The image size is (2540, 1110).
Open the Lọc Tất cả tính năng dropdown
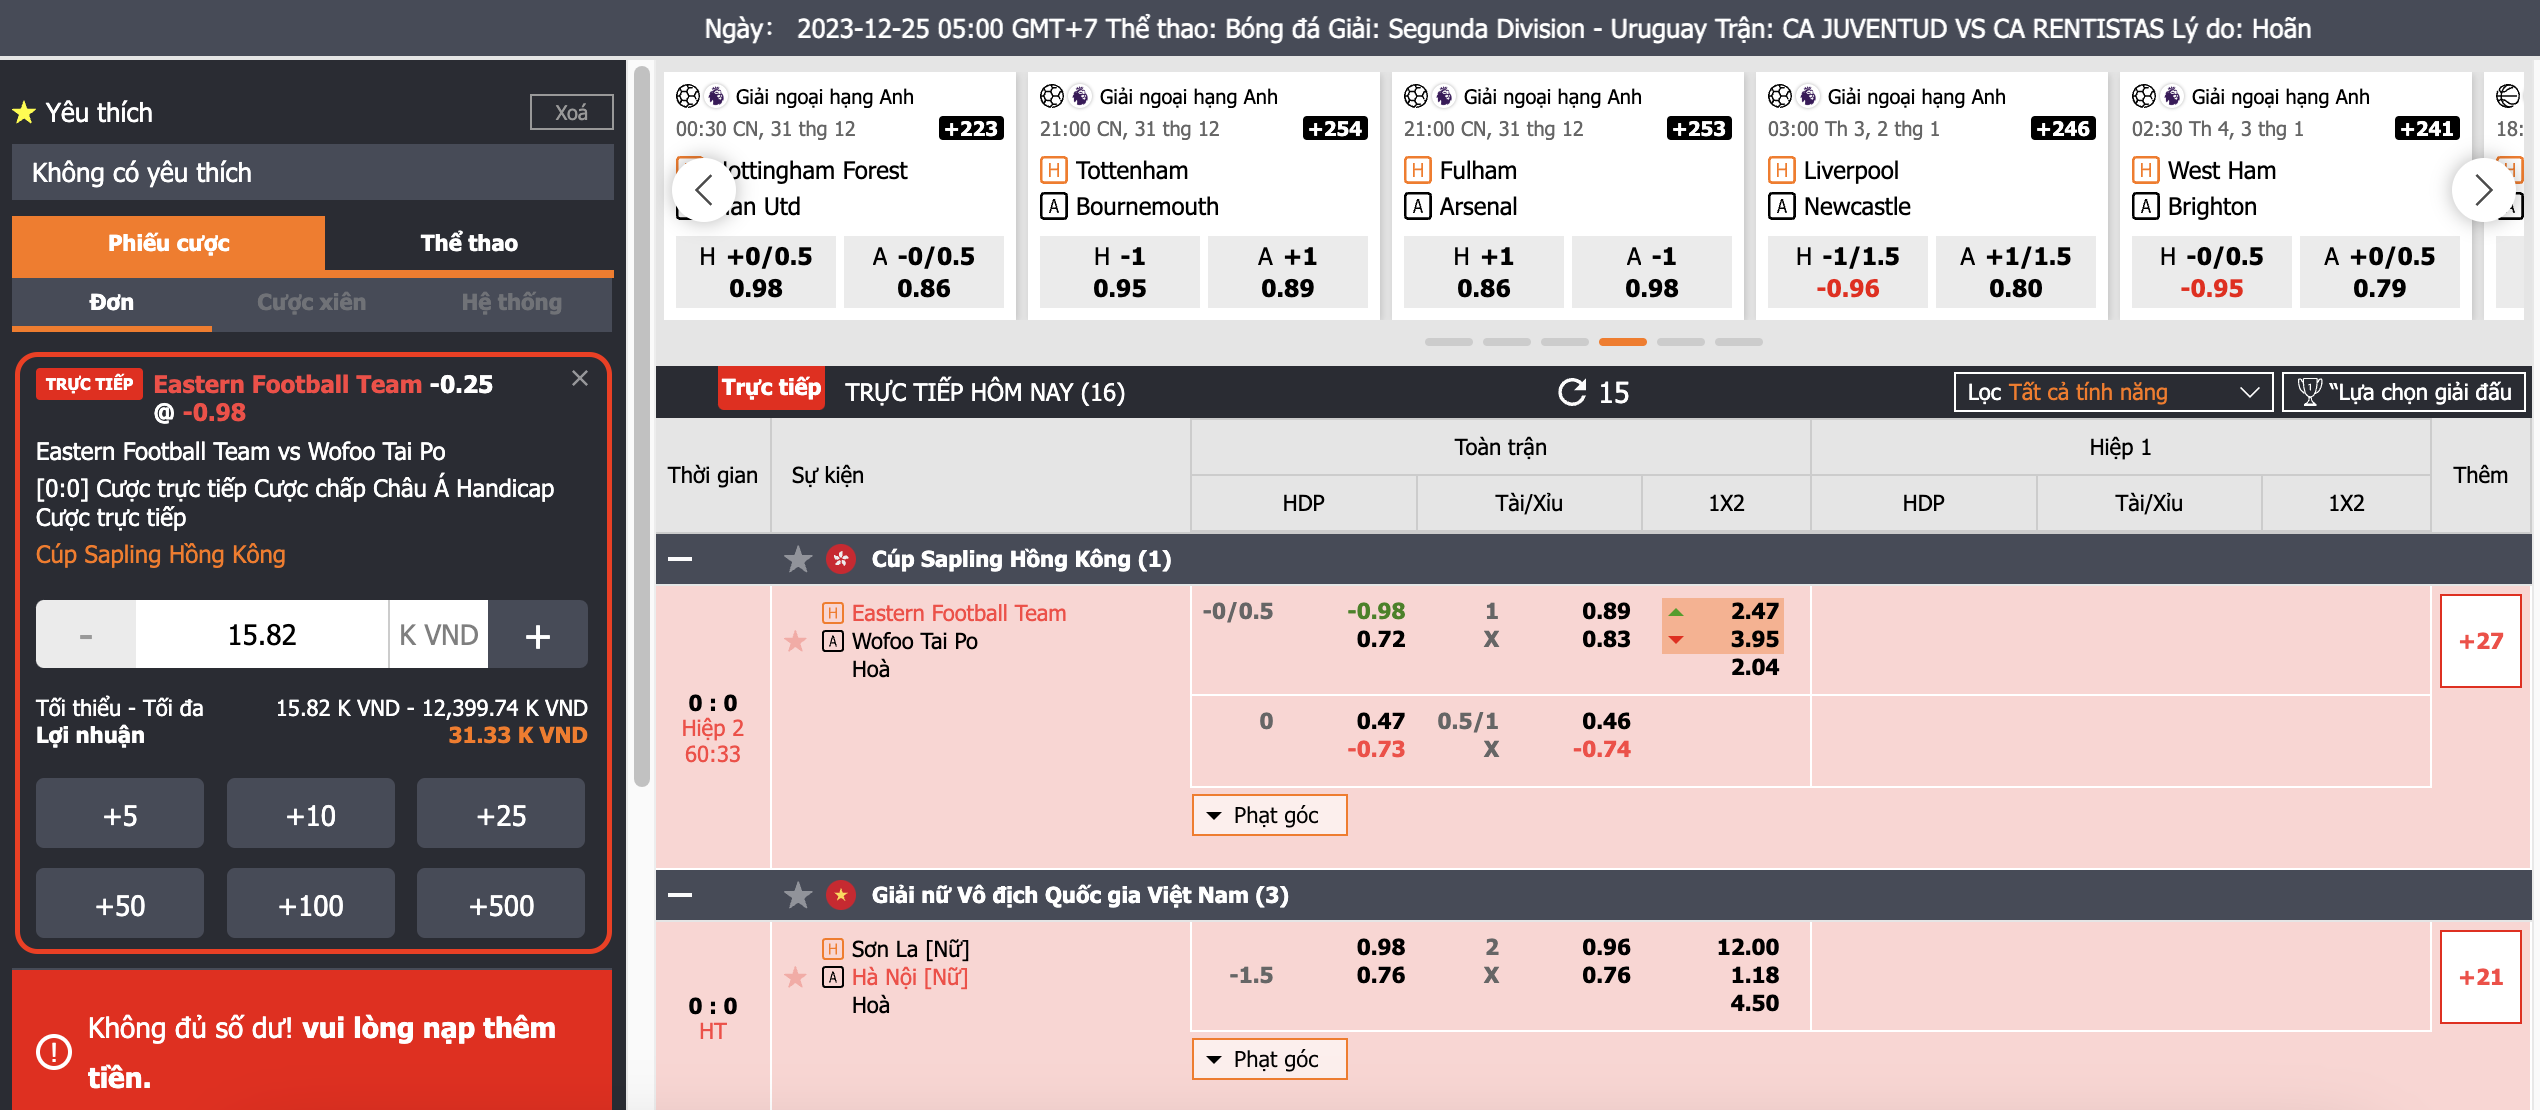pos(2112,392)
